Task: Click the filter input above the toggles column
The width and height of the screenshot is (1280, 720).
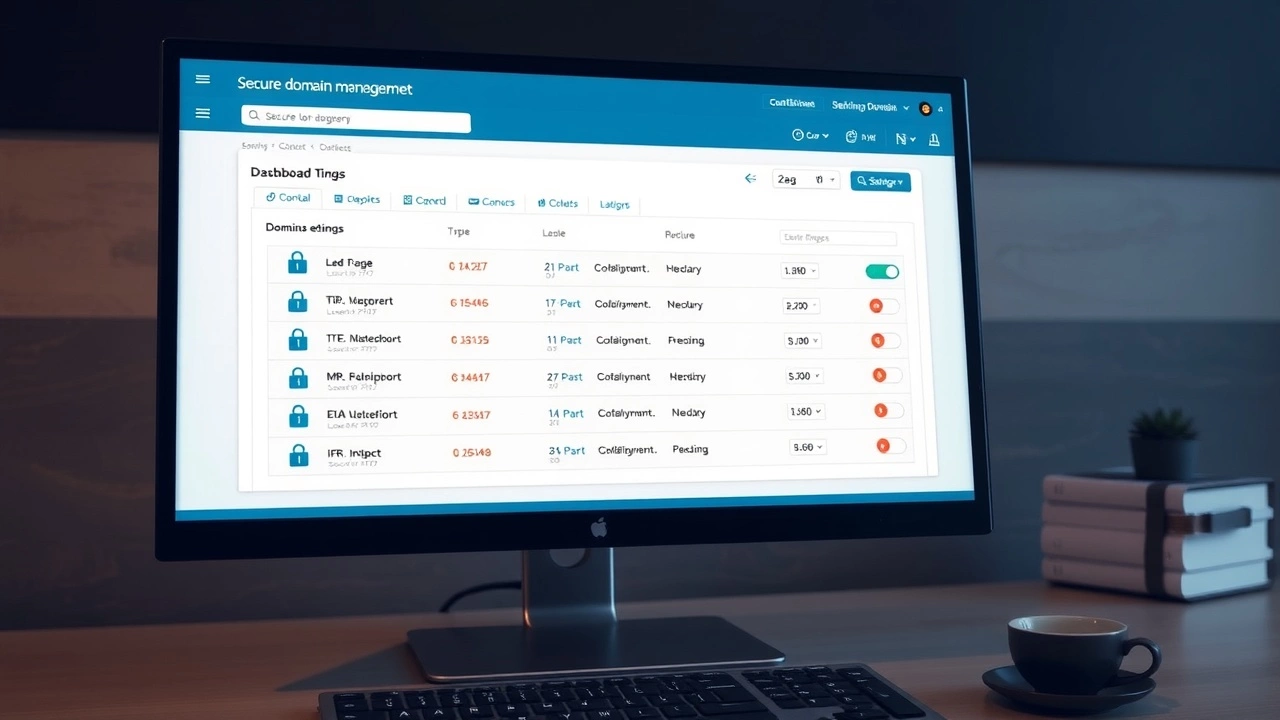Action: click(837, 238)
